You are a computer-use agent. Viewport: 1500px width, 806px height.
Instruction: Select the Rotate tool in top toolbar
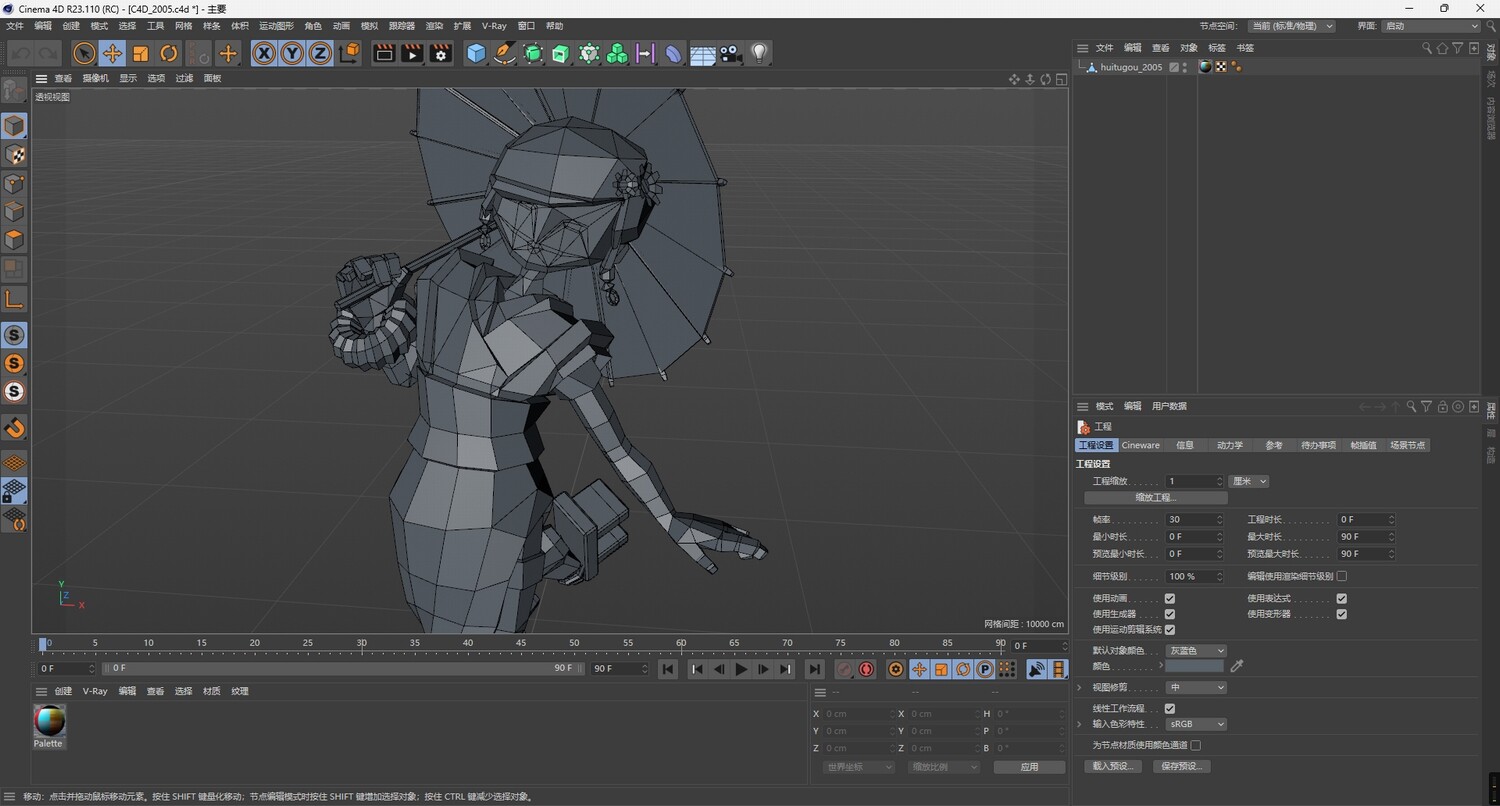pyautogui.click(x=169, y=54)
